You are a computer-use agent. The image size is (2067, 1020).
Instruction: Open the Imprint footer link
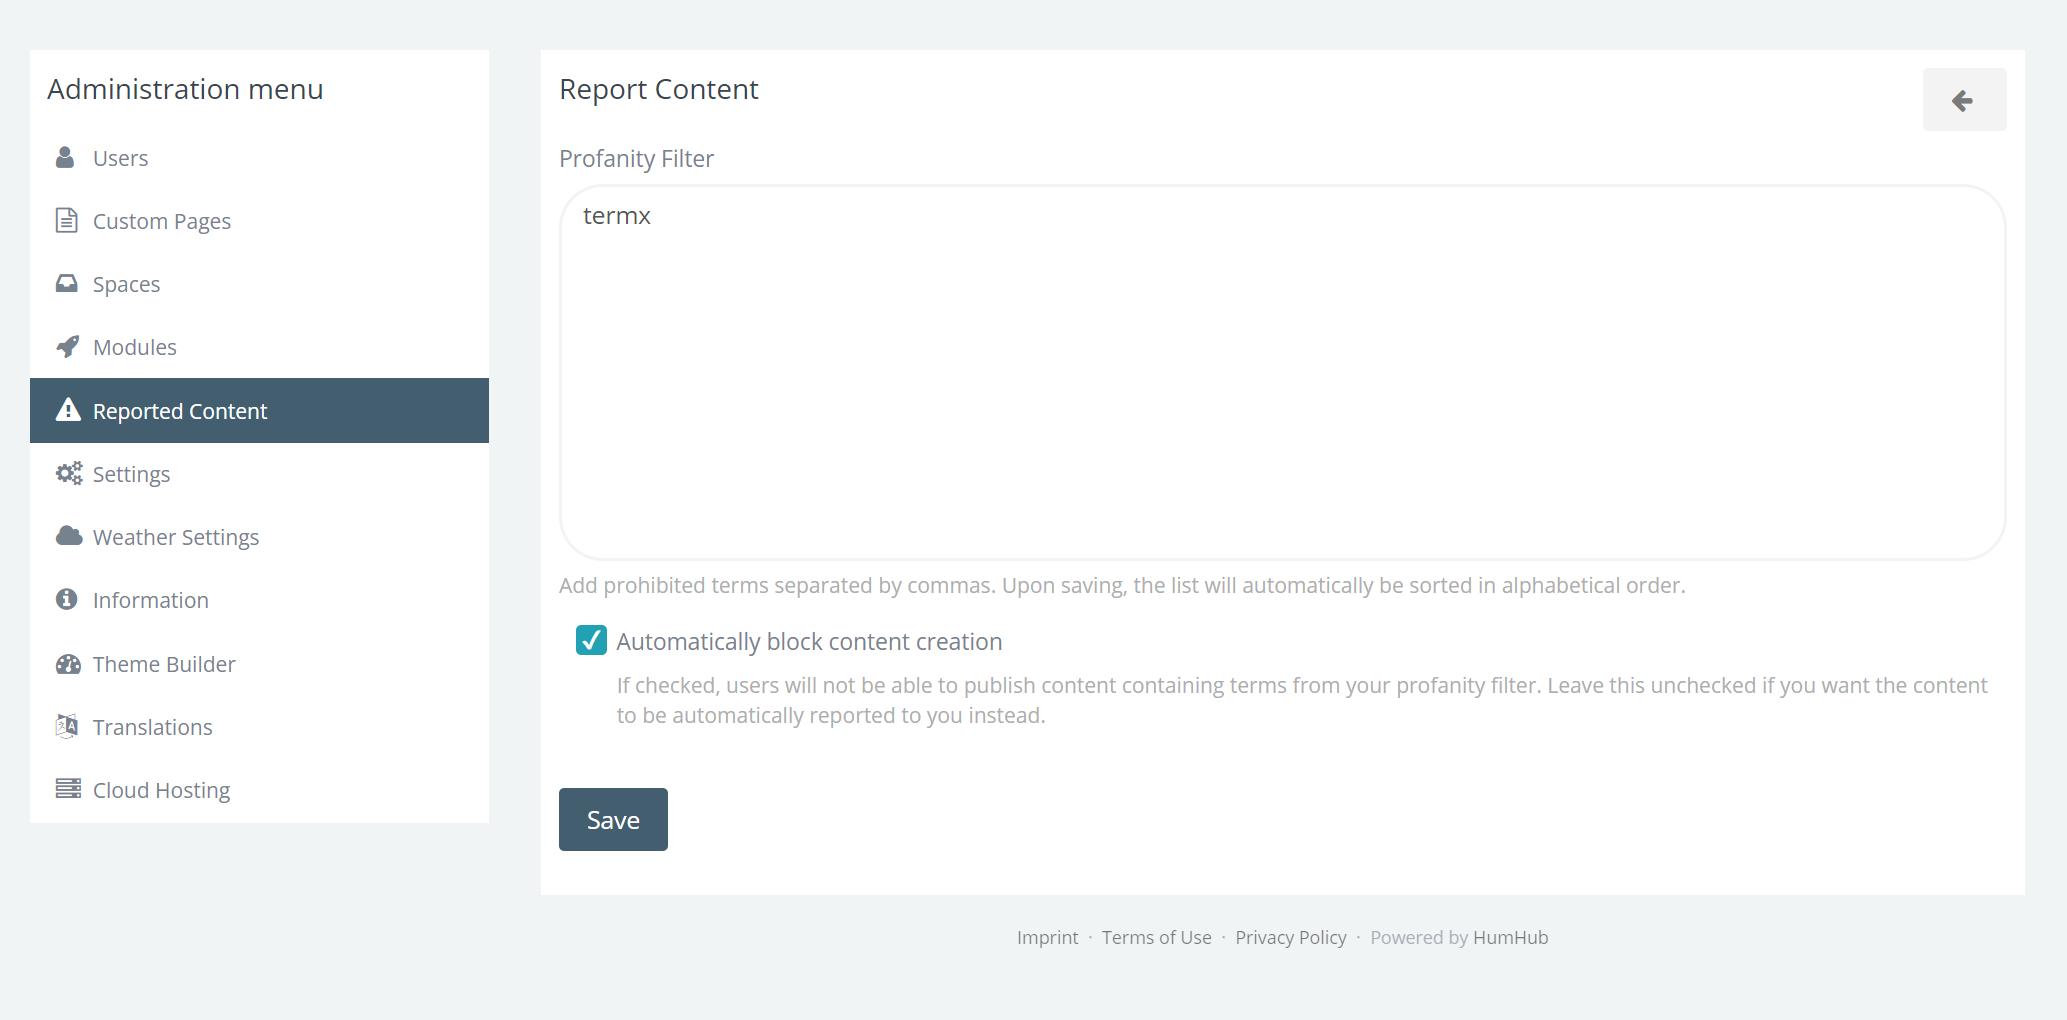pyautogui.click(x=1047, y=937)
